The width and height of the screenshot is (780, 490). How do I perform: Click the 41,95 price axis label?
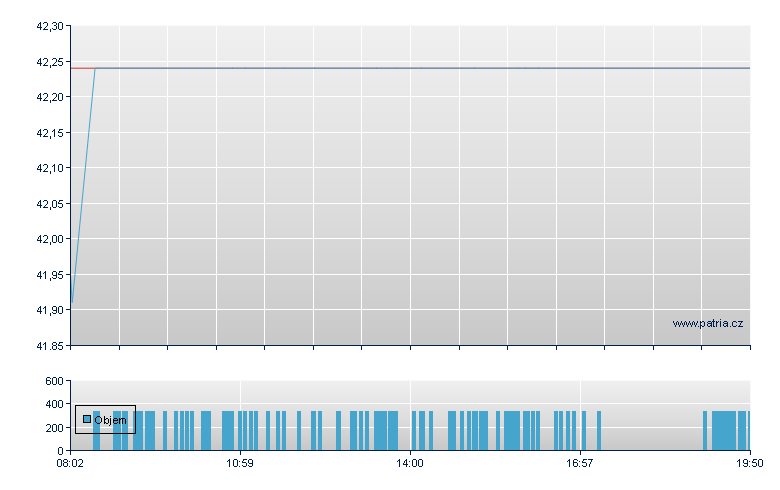pos(50,275)
